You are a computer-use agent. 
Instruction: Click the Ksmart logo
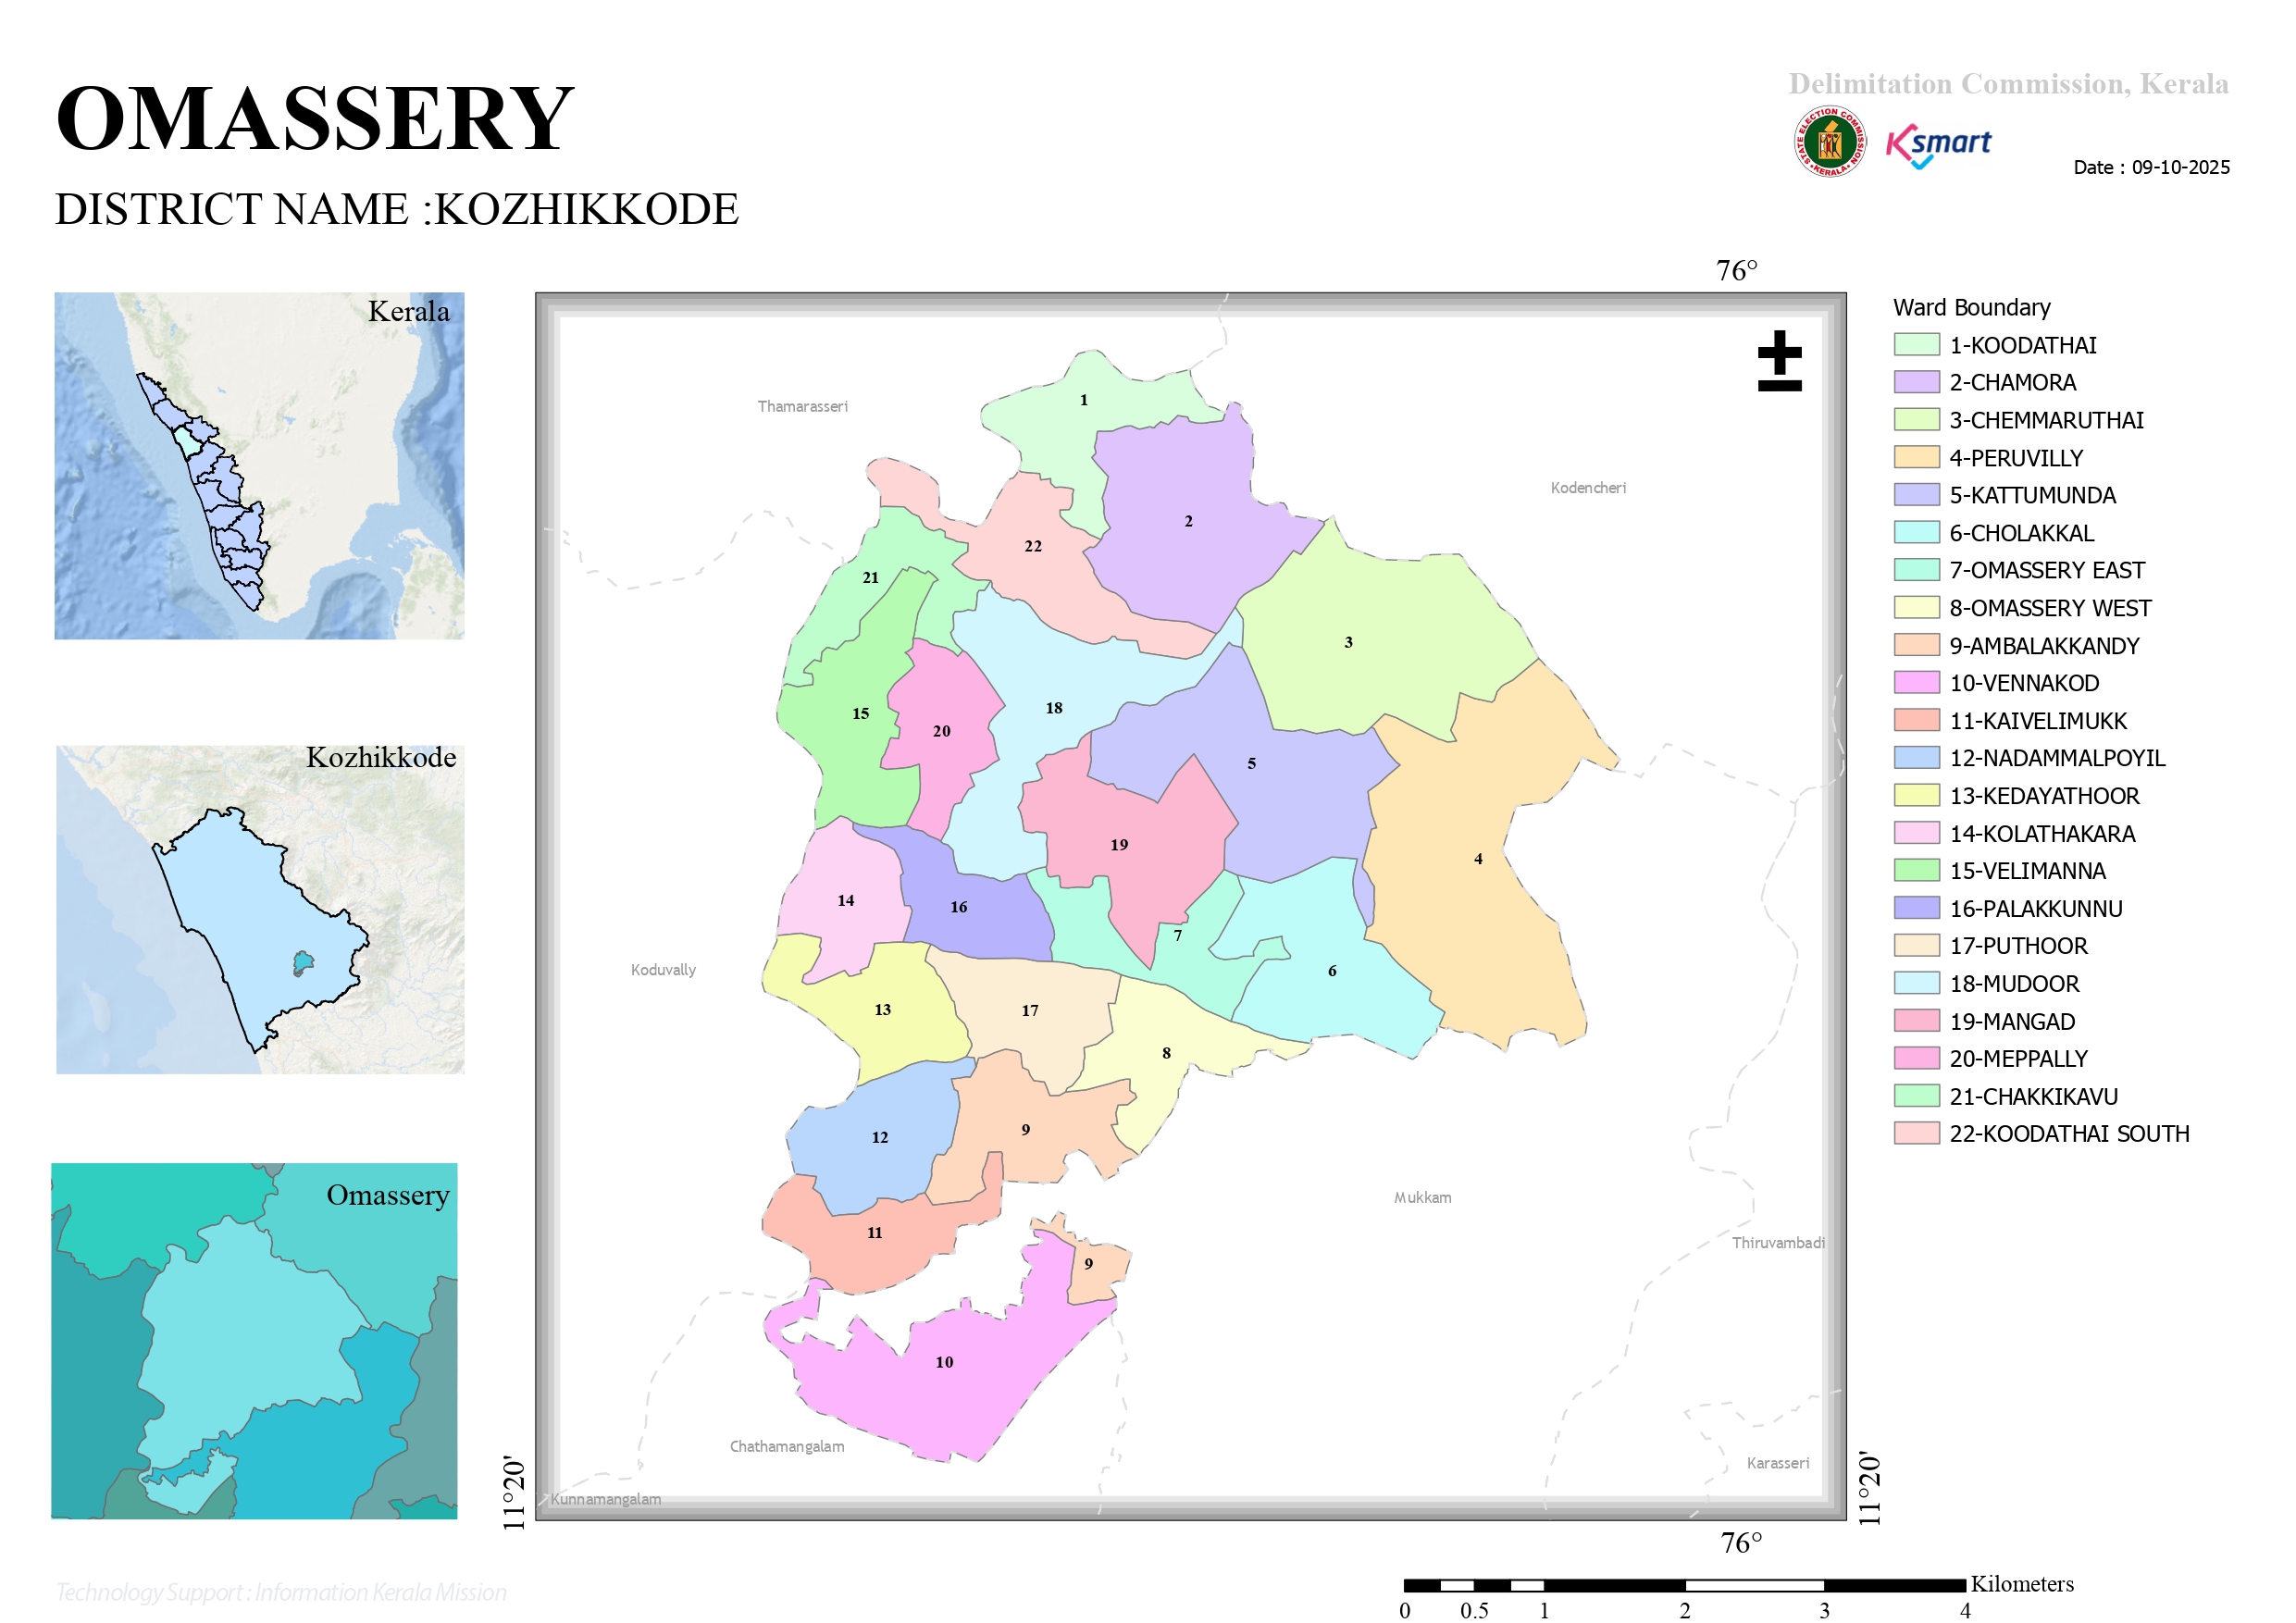pyautogui.click(x=1938, y=146)
